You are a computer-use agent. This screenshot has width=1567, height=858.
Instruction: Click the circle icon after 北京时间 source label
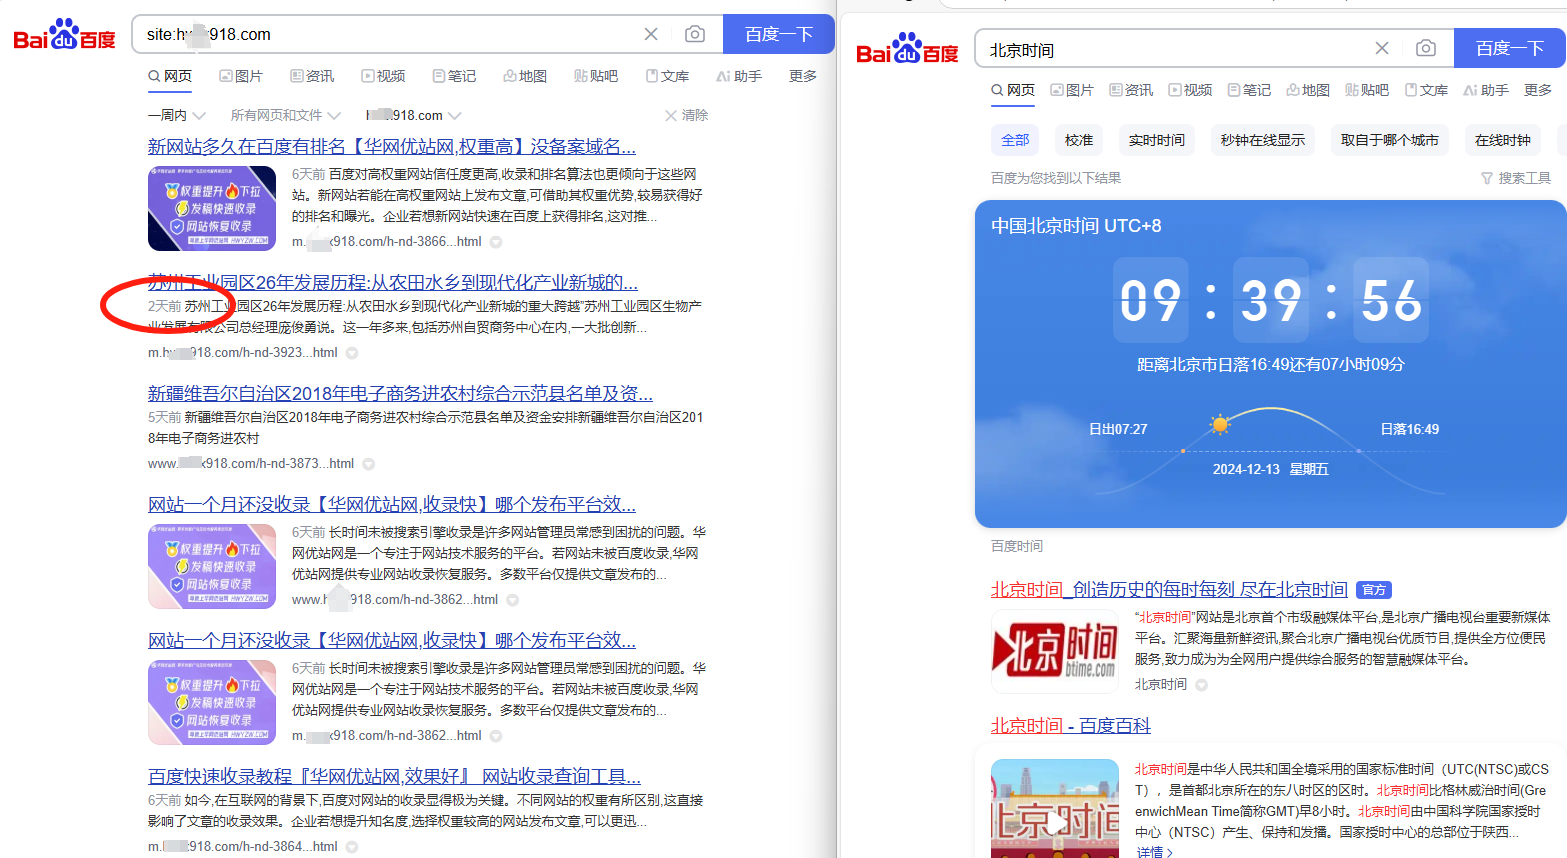pyautogui.click(x=1202, y=685)
